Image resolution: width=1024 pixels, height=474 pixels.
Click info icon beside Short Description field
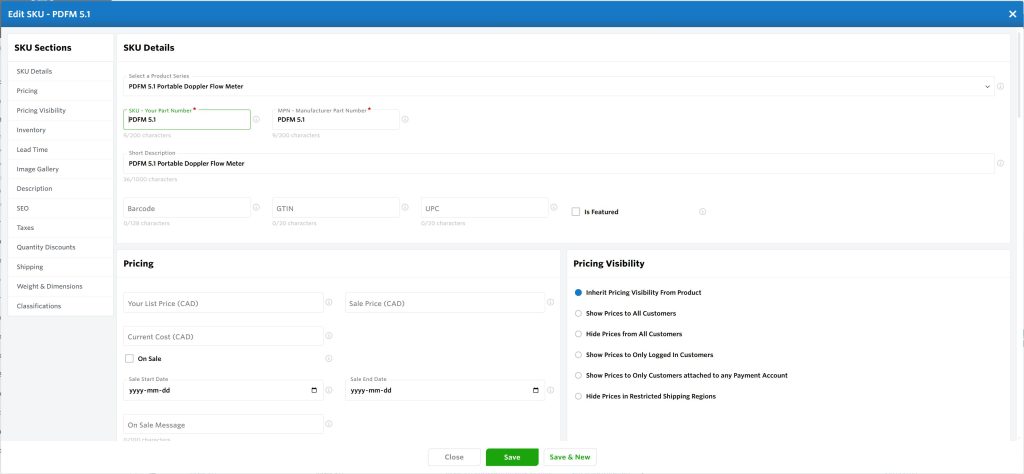[1001, 163]
